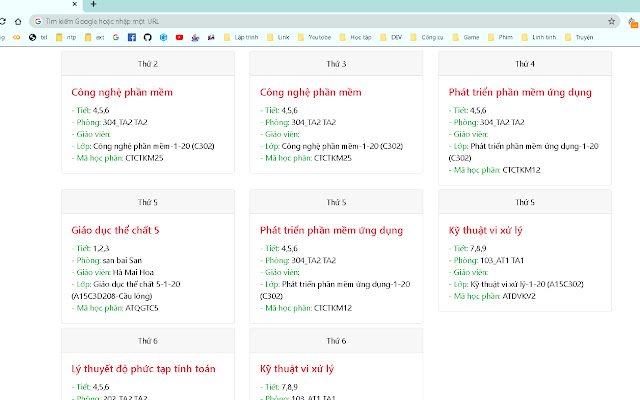
Task: Open the Facebook bookmark icon
Action: coord(132,37)
